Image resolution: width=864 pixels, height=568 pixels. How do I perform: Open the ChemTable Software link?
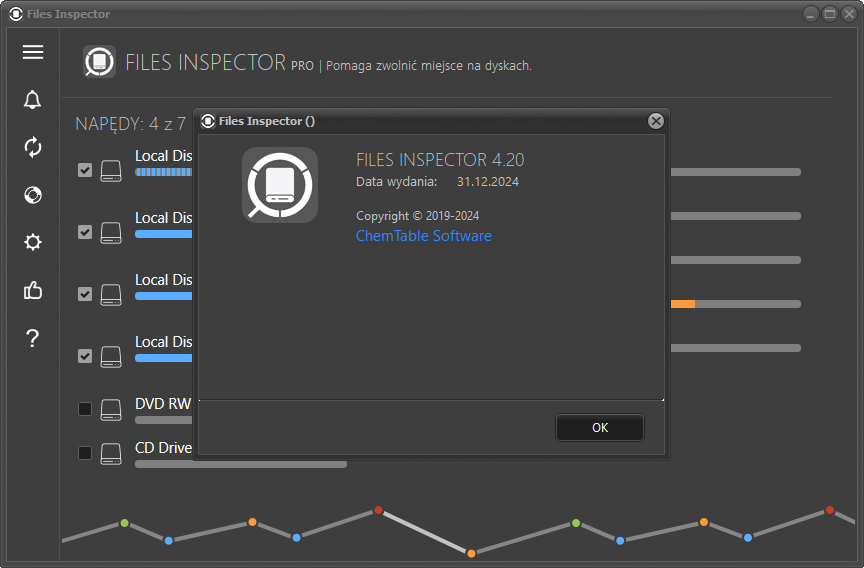click(423, 236)
